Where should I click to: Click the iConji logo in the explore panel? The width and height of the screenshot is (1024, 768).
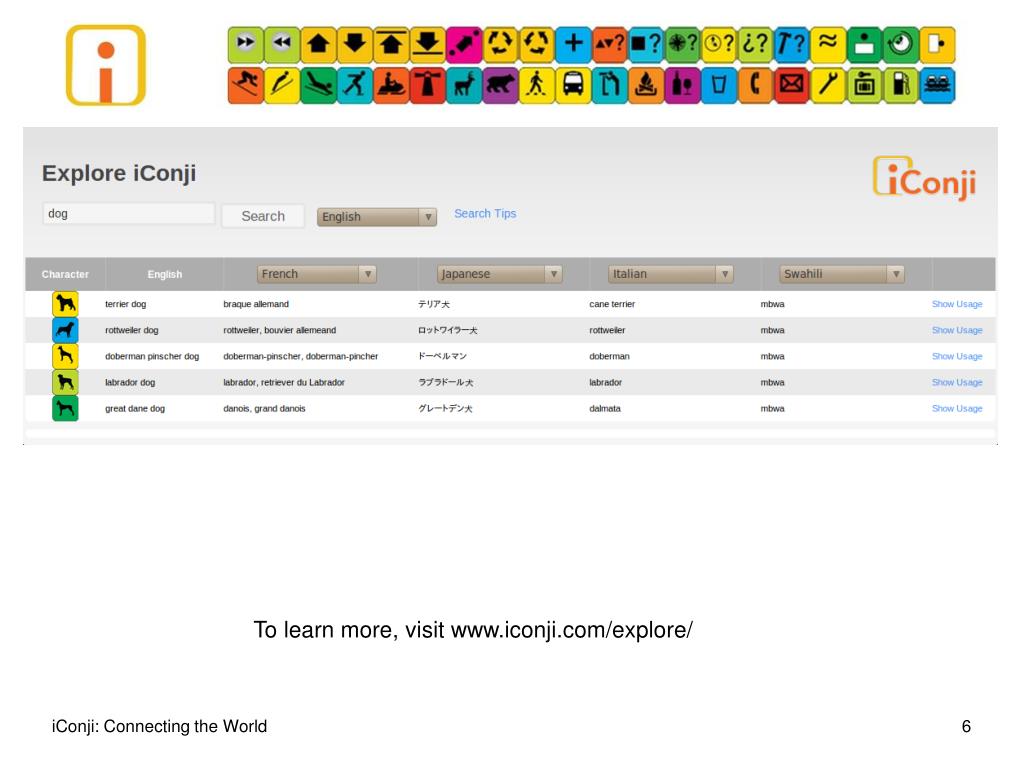click(x=925, y=178)
